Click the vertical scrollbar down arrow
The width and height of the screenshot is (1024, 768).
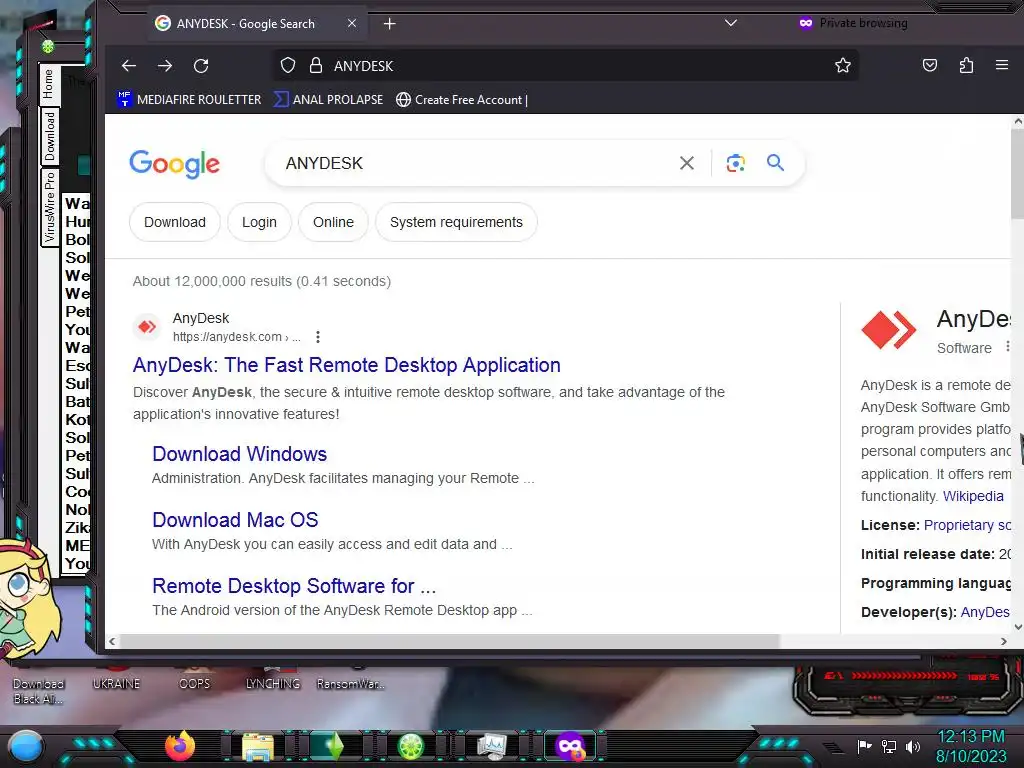(1018, 626)
